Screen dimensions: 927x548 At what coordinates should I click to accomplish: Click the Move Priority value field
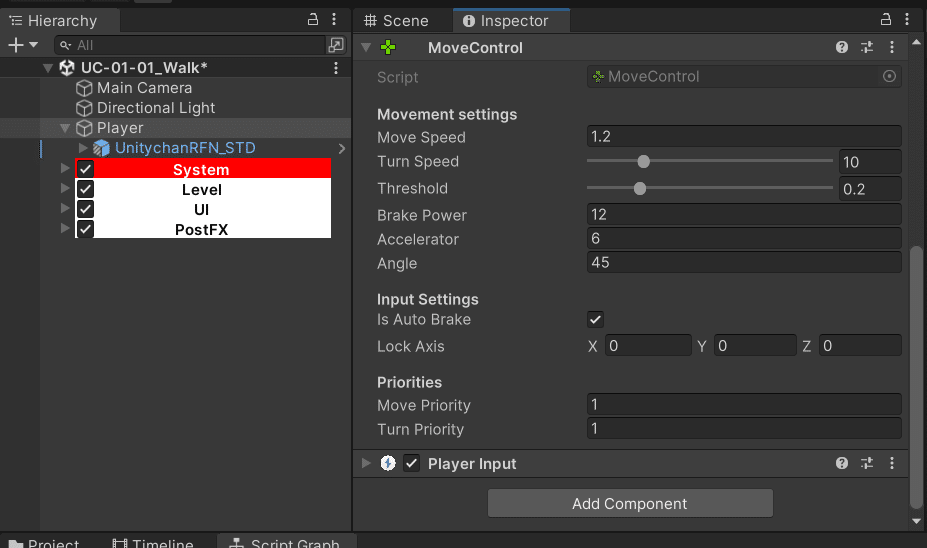[744, 404]
